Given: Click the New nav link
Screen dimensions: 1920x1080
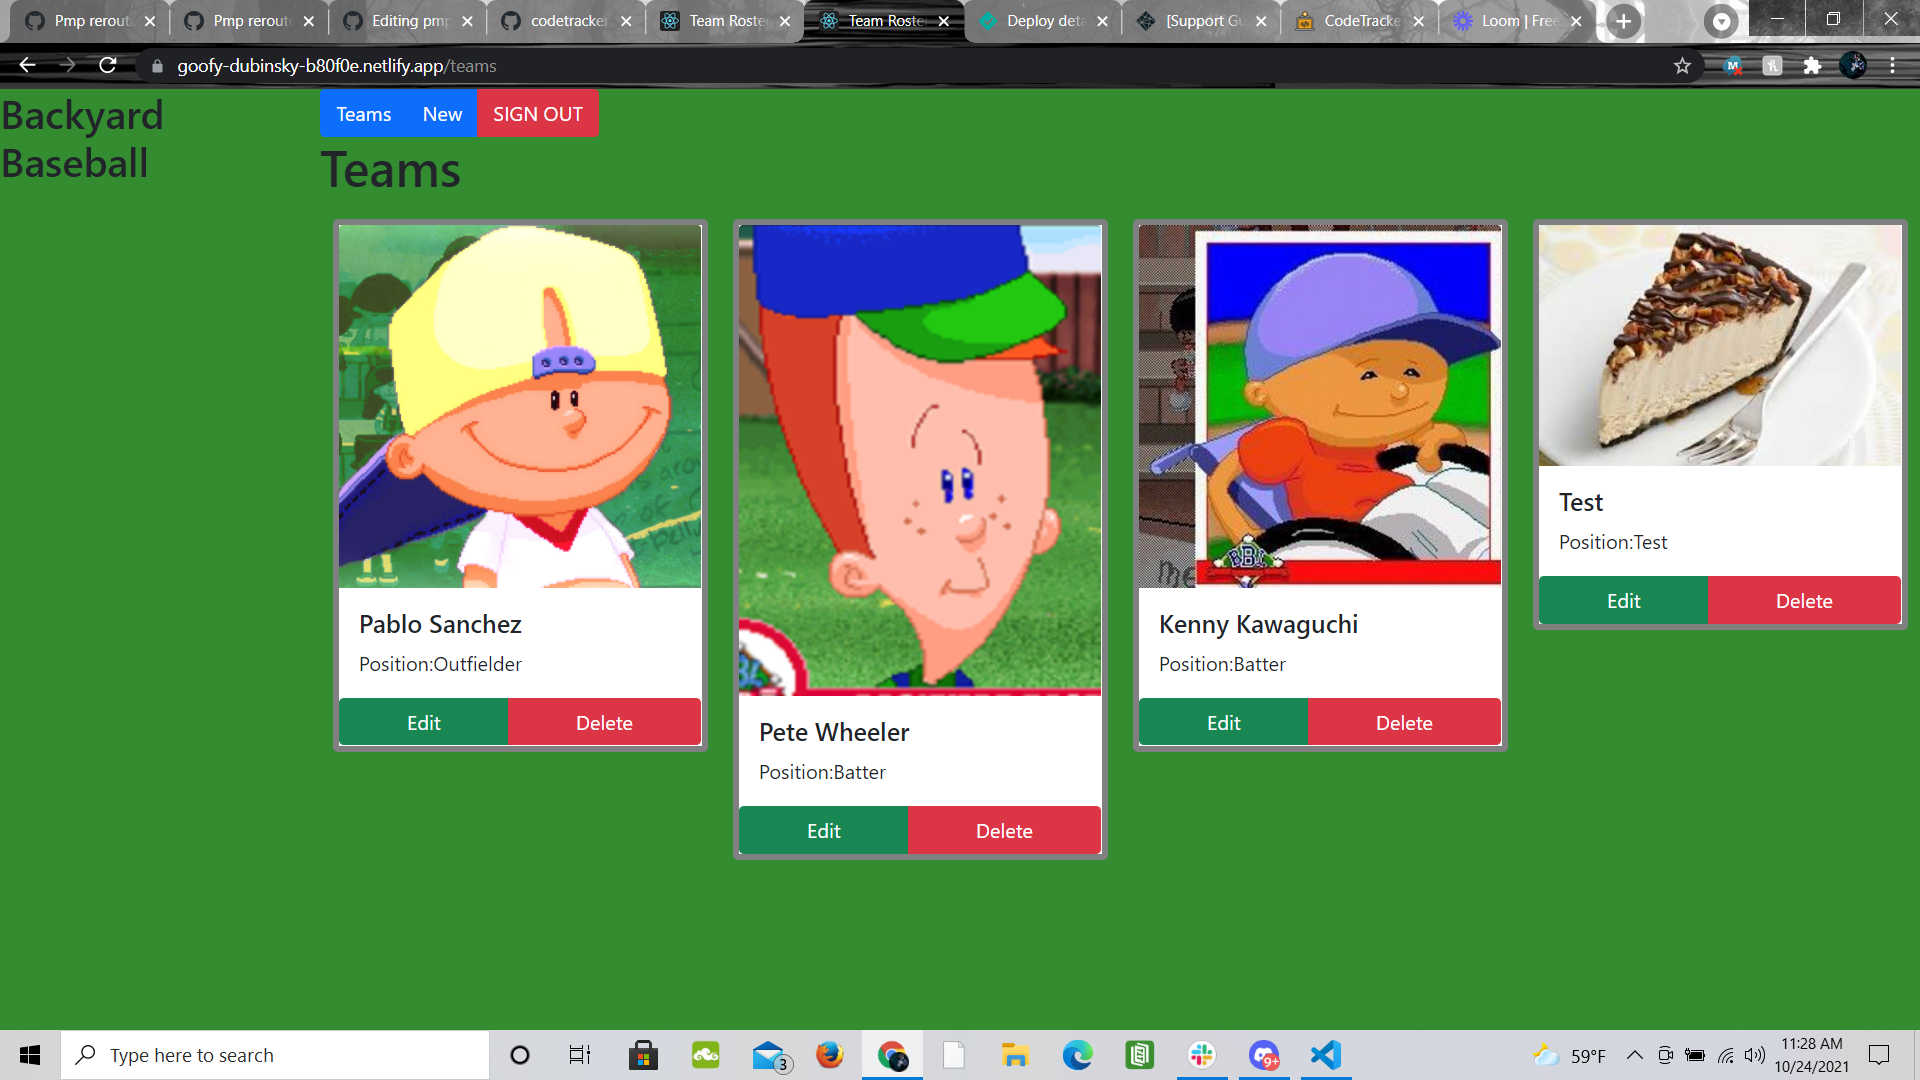Looking at the screenshot, I should click(x=442, y=114).
